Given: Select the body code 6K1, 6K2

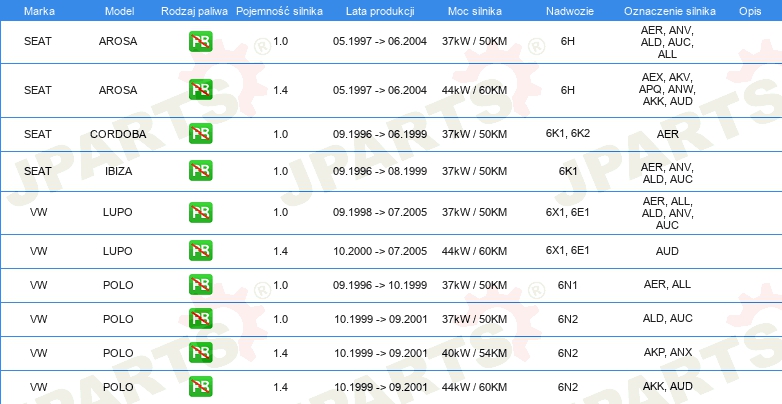Looking at the screenshot, I should [568, 134].
